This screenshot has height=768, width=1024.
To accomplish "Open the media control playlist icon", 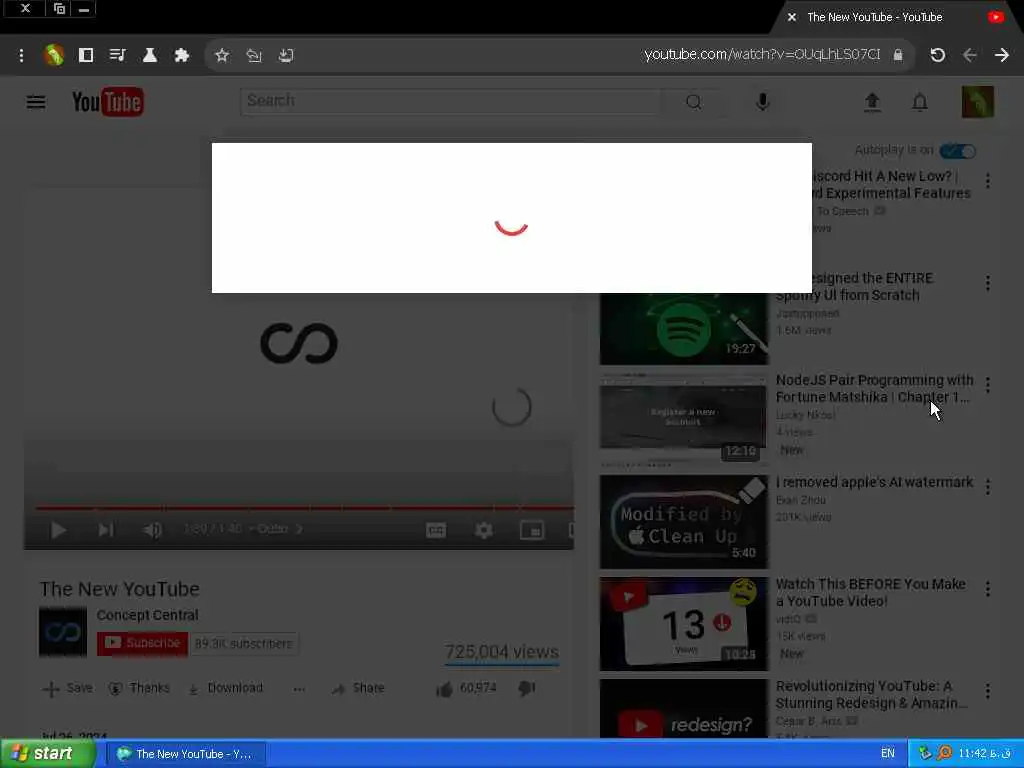I will [x=118, y=55].
